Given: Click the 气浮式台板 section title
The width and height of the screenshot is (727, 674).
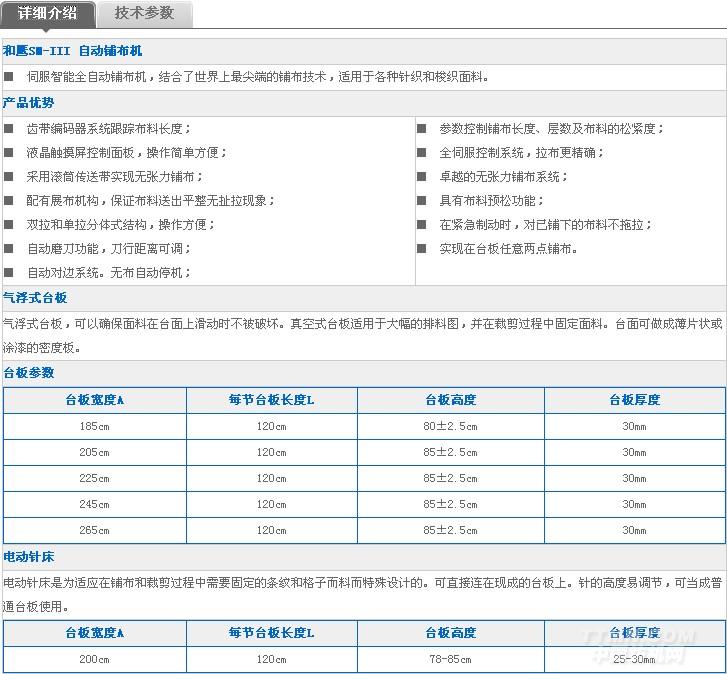Looking at the screenshot, I should click(x=35, y=298).
